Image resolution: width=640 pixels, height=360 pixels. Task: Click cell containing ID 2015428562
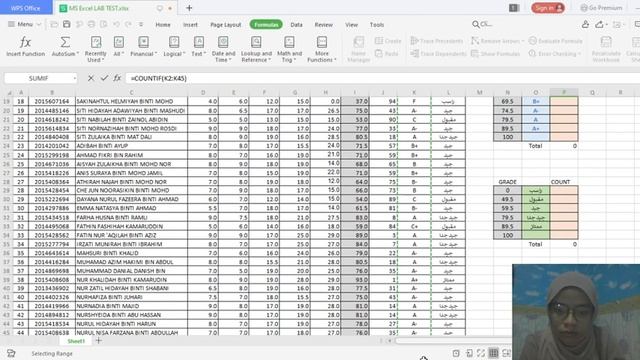(52, 235)
